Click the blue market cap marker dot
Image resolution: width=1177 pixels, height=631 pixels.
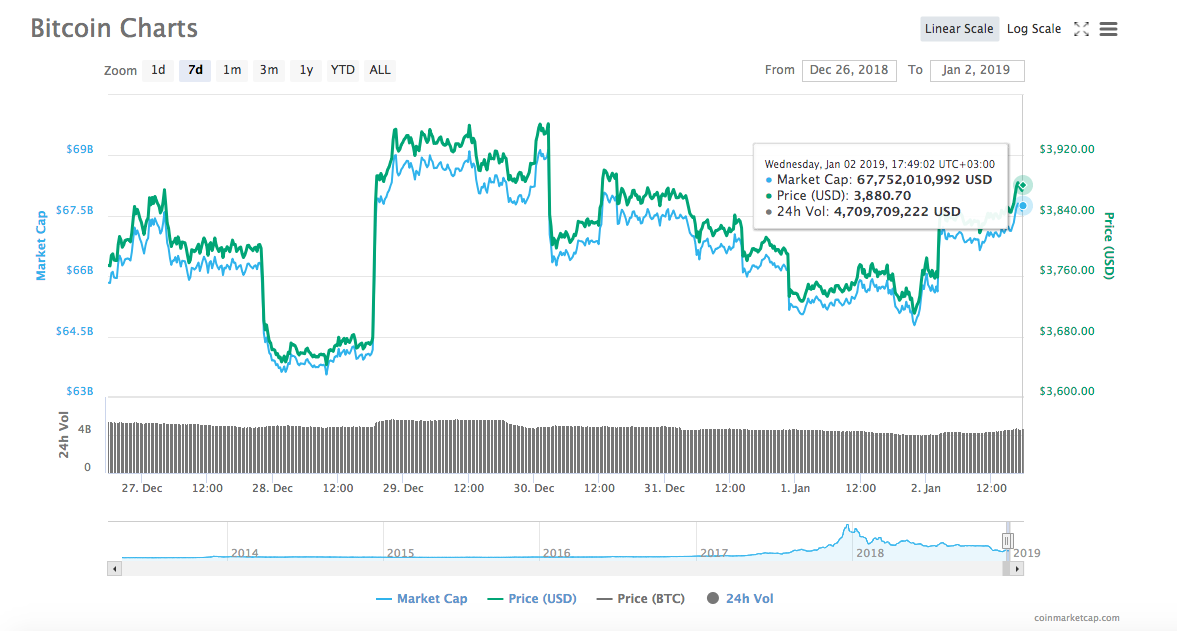tap(1022, 206)
